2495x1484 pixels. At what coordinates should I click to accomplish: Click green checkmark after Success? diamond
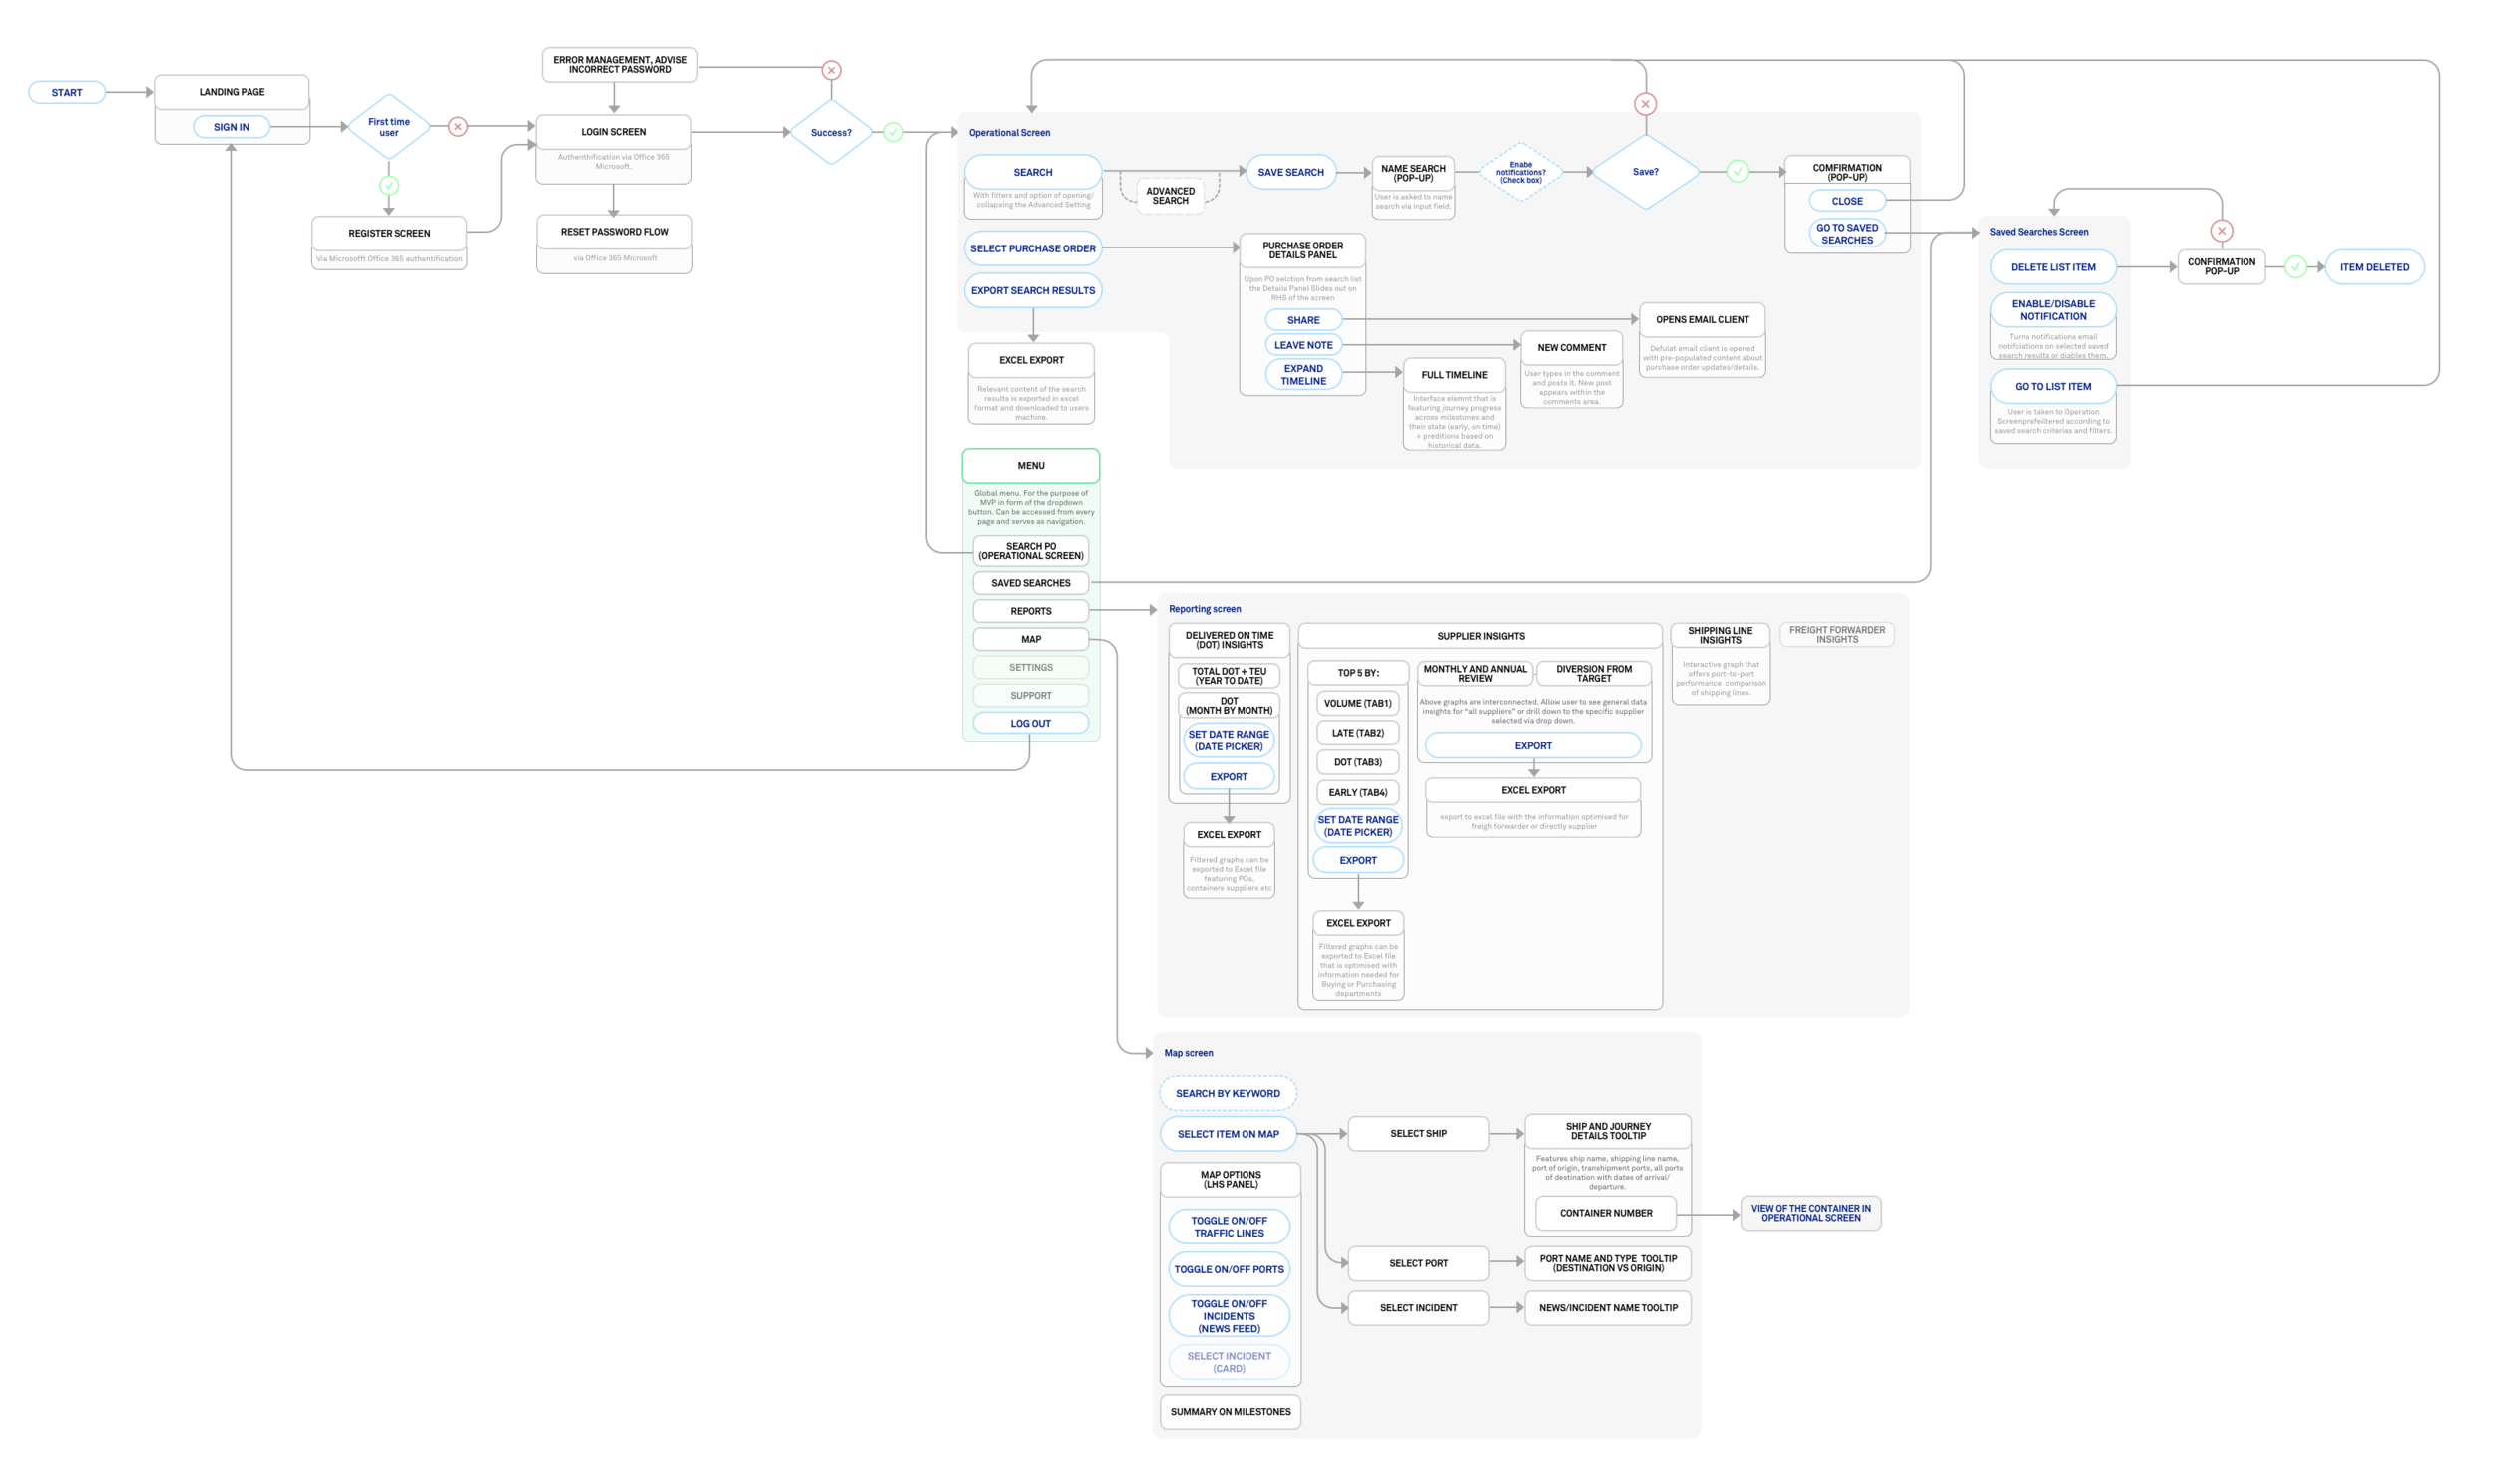point(893,132)
